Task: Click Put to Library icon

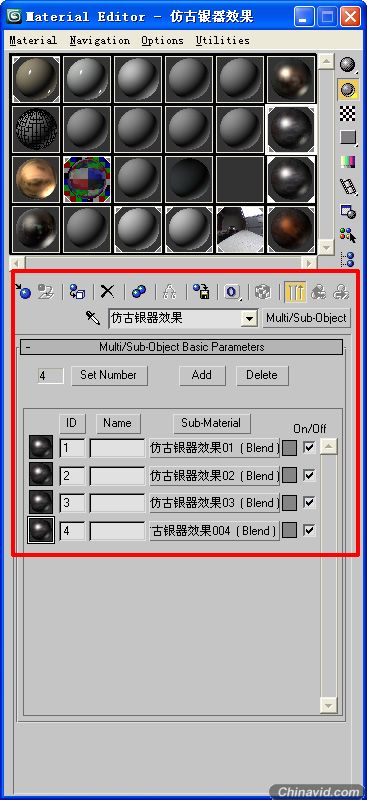Action: tap(201, 291)
